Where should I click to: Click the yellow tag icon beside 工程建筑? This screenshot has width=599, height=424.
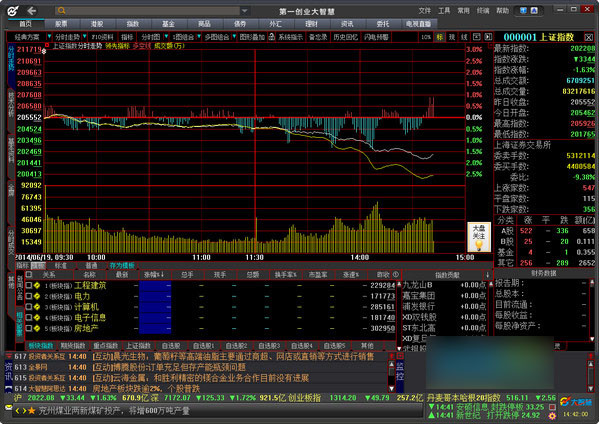(37, 285)
